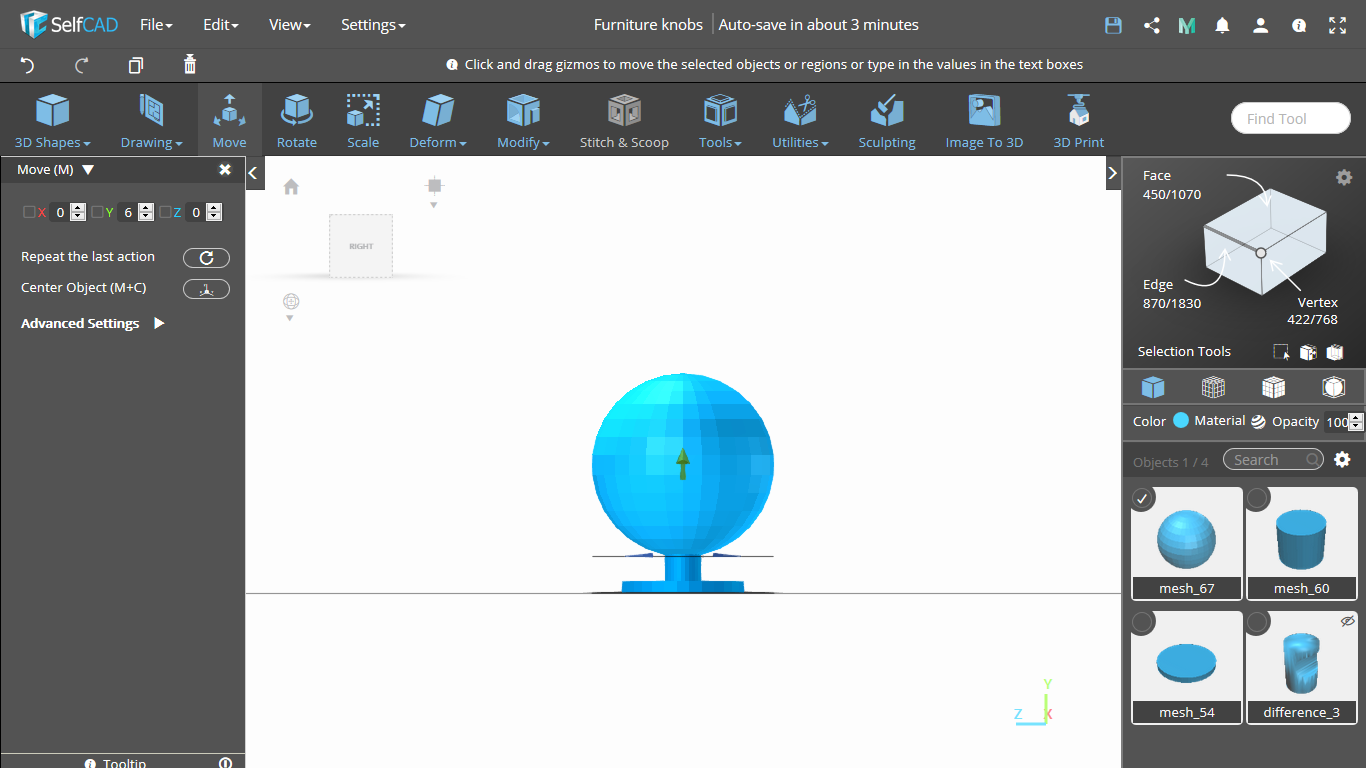Image resolution: width=1366 pixels, height=768 pixels.
Task: Click the info icon in header
Action: point(1299,26)
